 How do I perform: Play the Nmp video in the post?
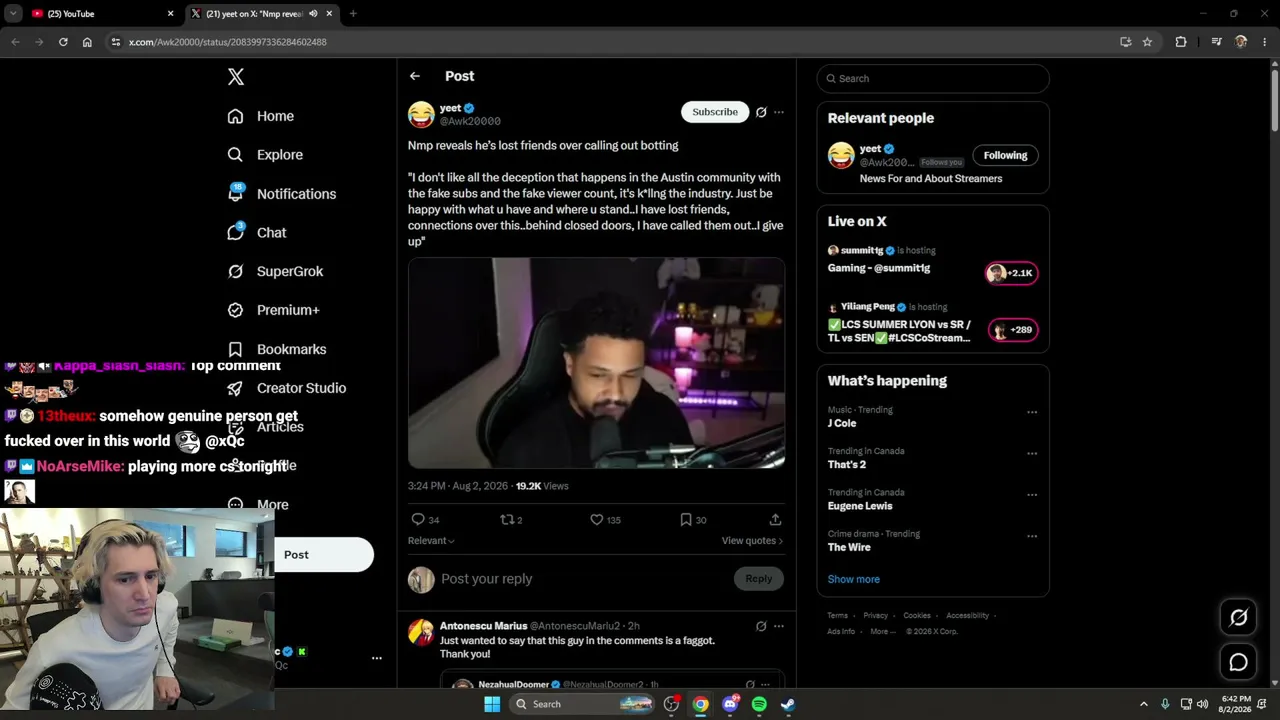[596, 363]
